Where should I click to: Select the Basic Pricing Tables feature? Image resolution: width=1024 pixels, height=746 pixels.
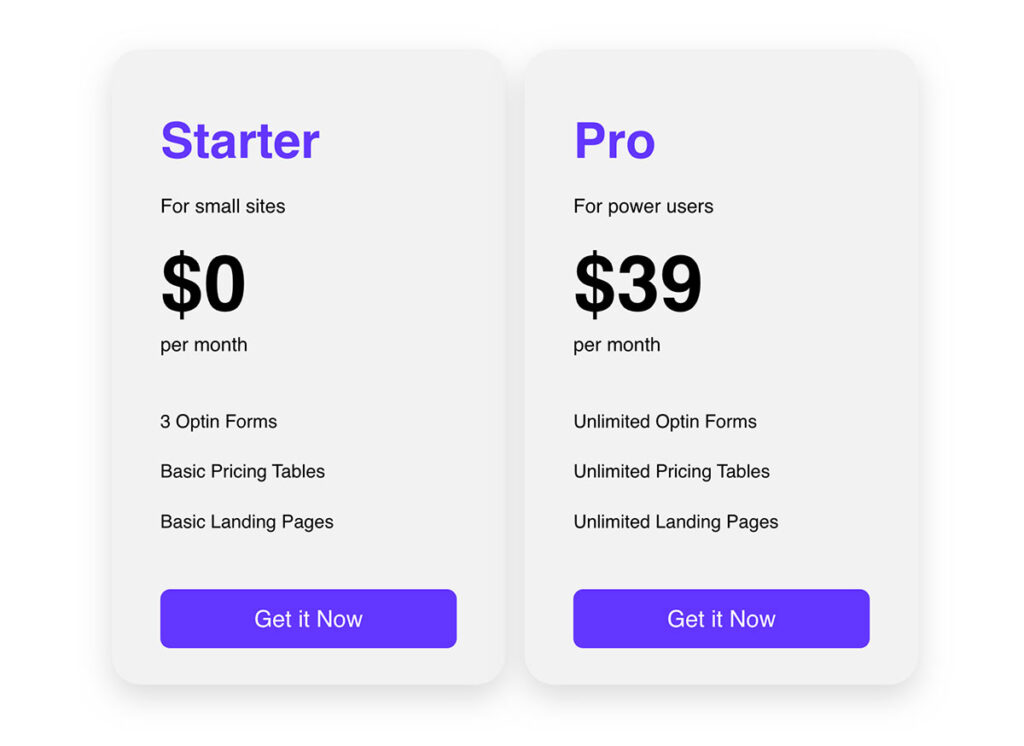click(242, 472)
